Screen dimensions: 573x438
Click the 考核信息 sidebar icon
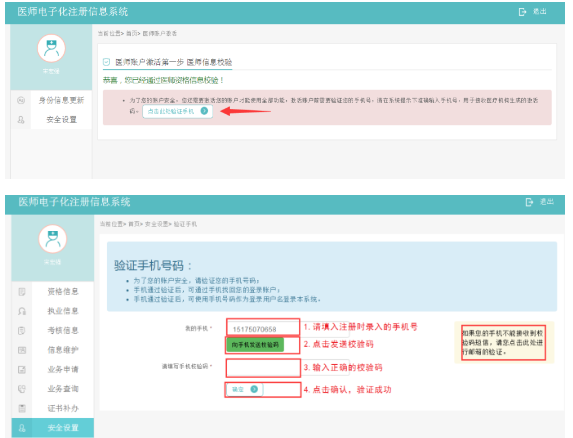[x=22, y=331]
